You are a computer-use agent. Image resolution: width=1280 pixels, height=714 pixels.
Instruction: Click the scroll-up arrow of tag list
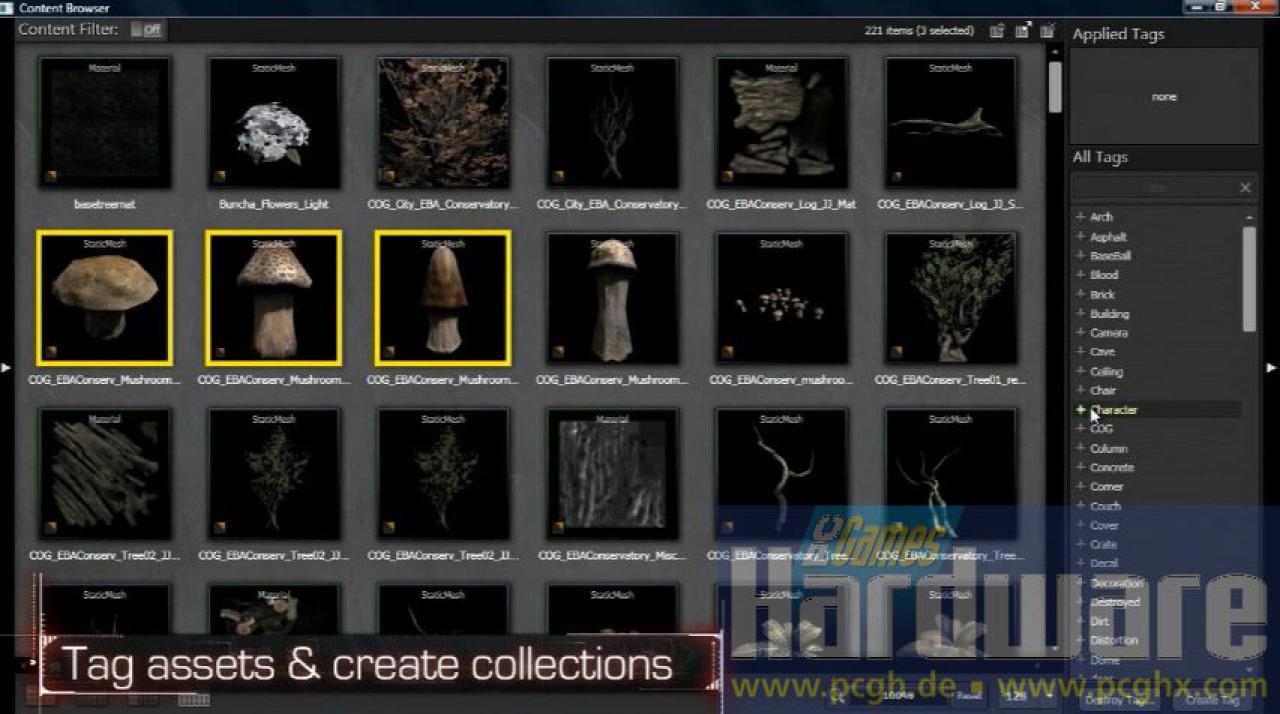tap(1249, 217)
